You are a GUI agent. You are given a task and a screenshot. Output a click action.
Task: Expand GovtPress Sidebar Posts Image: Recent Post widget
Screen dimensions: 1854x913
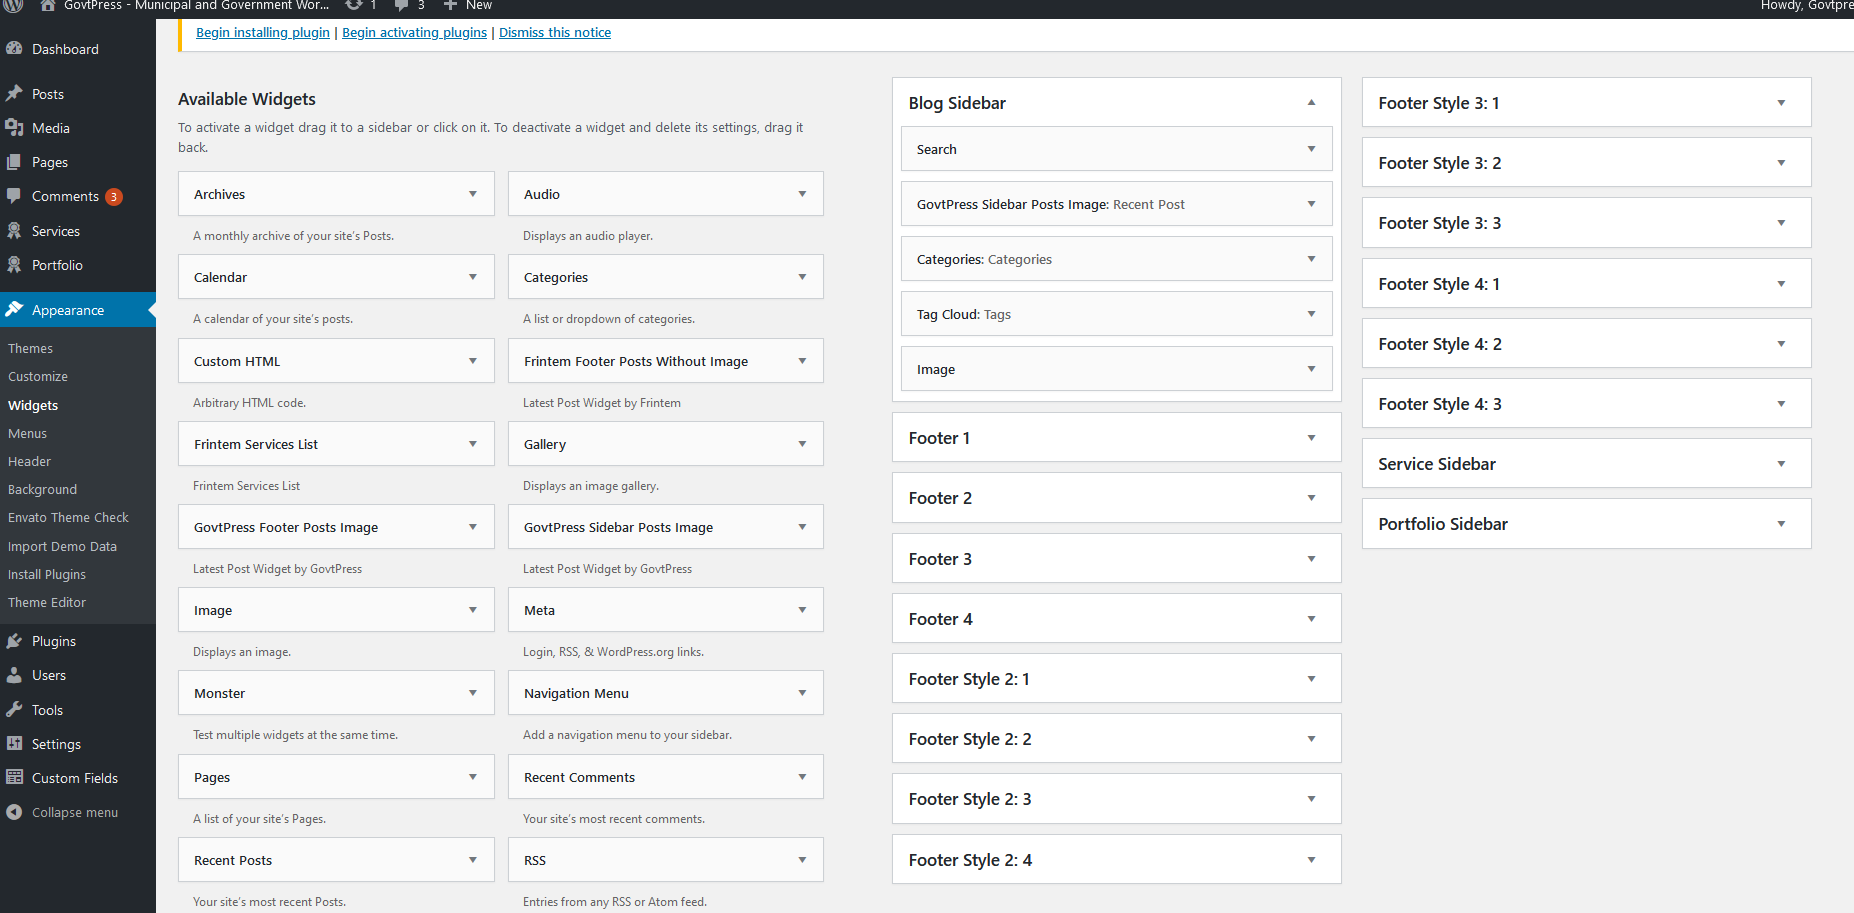[1311, 204]
